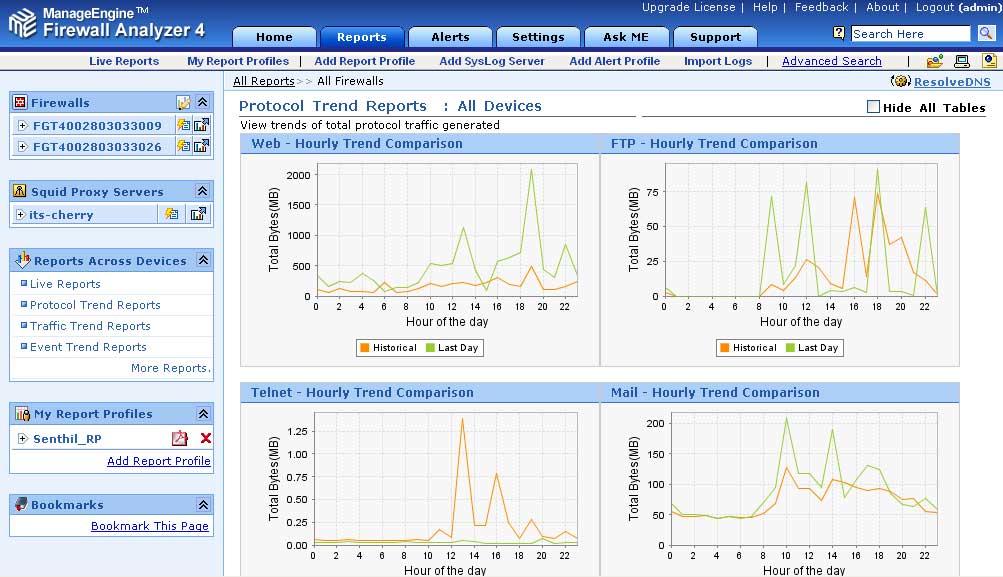Open Traffic Trend Reports link
The height and width of the screenshot is (577, 1003).
pyautogui.click(x=90, y=326)
